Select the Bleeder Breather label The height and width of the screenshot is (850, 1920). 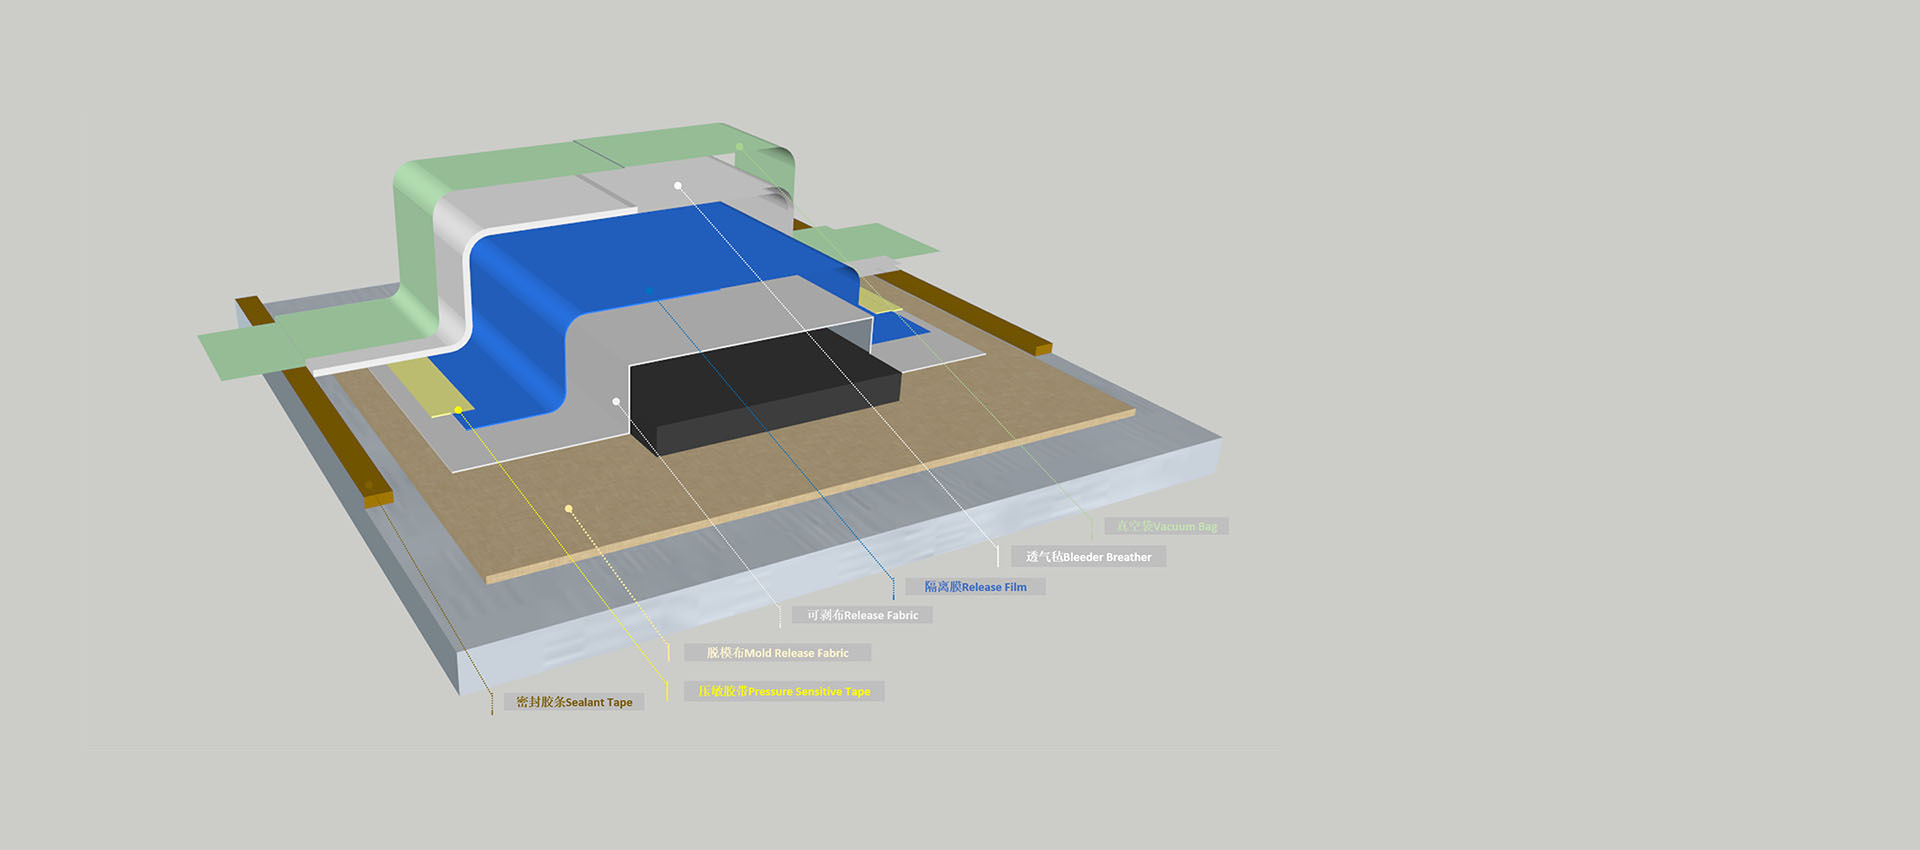[1088, 557]
